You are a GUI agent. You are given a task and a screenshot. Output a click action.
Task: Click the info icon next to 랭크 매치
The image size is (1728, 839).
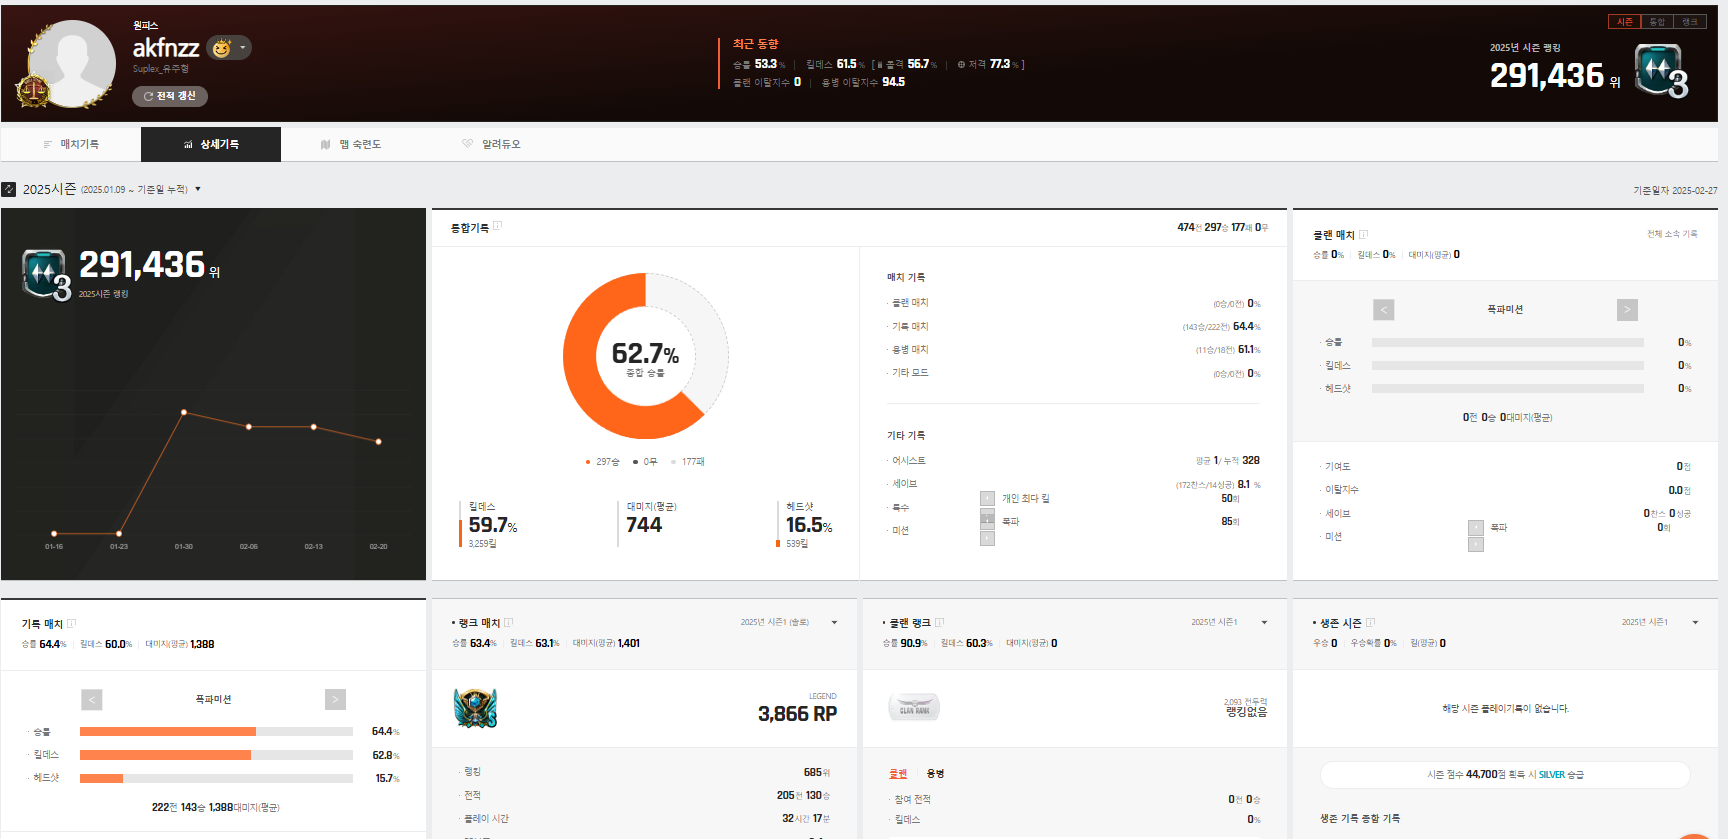point(509,623)
